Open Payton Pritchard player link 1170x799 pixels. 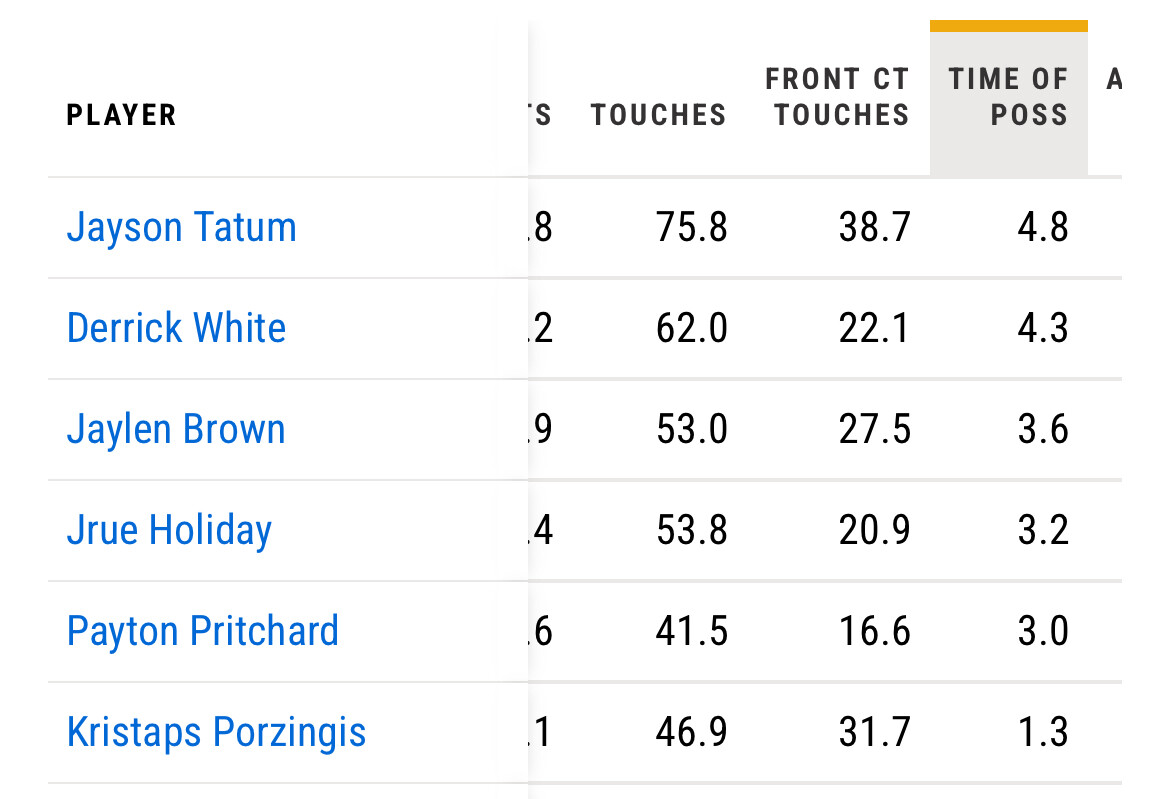pos(203,632)
